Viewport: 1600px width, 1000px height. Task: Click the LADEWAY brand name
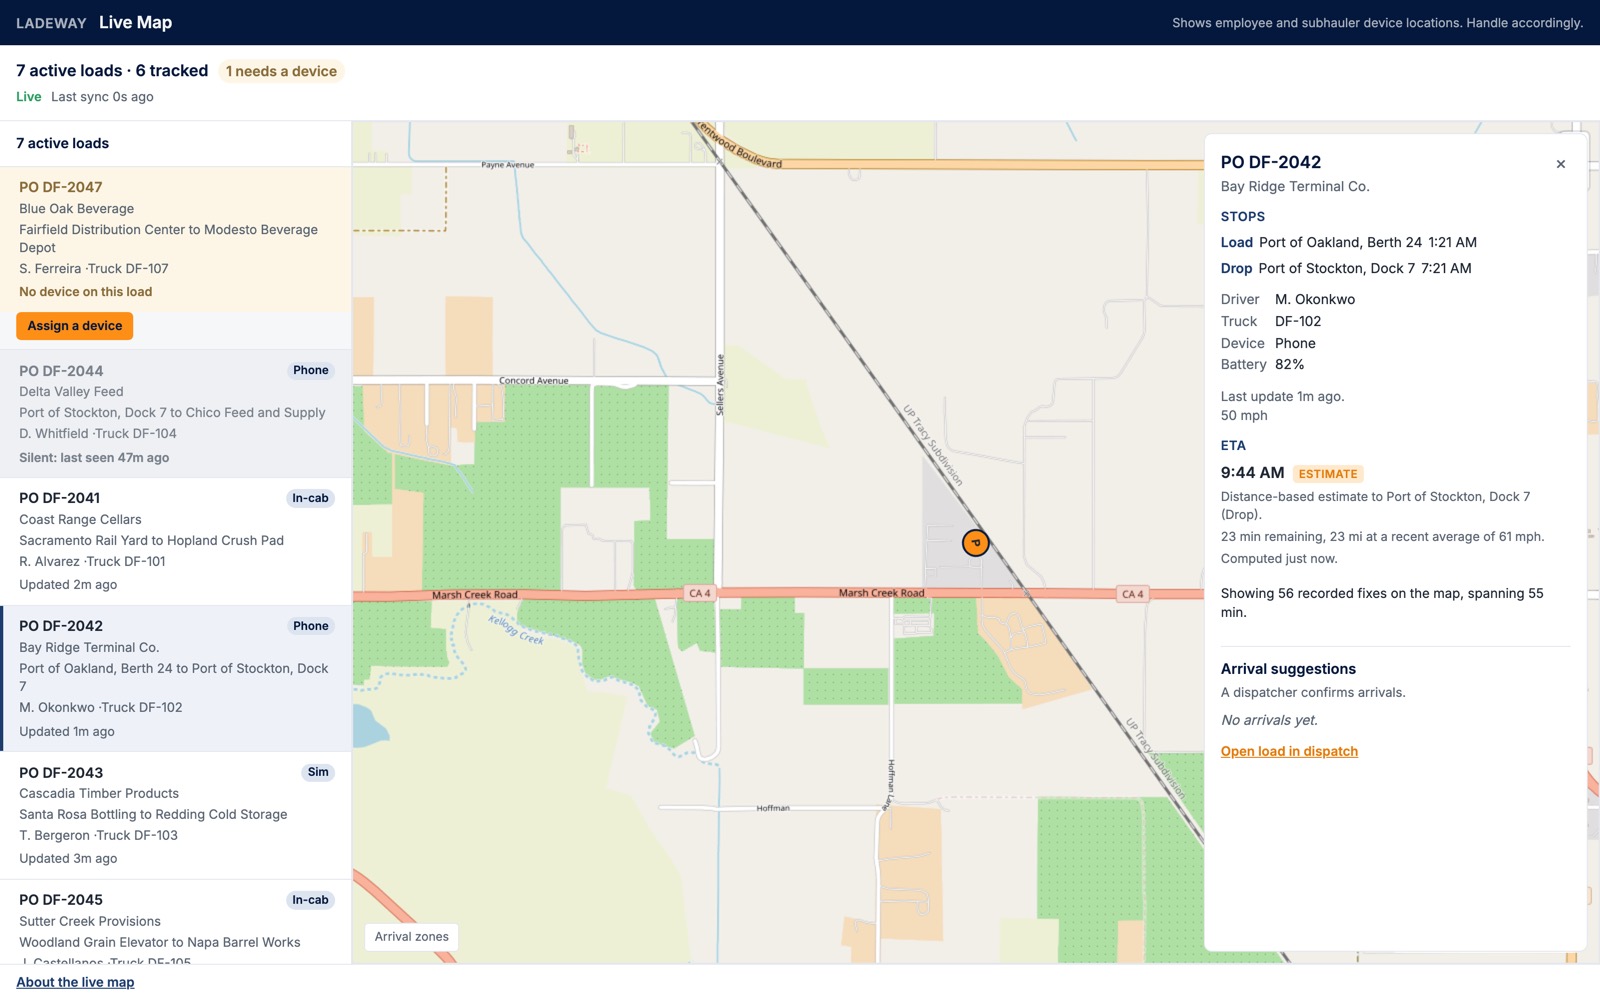[51, 23]
